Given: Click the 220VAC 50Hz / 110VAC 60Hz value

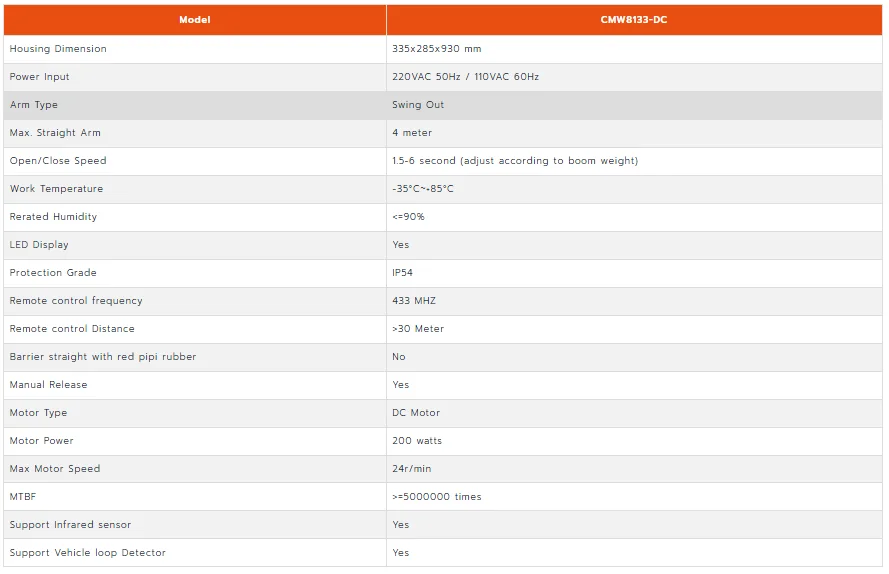Looking at the screenshot, I should (465, 77).
